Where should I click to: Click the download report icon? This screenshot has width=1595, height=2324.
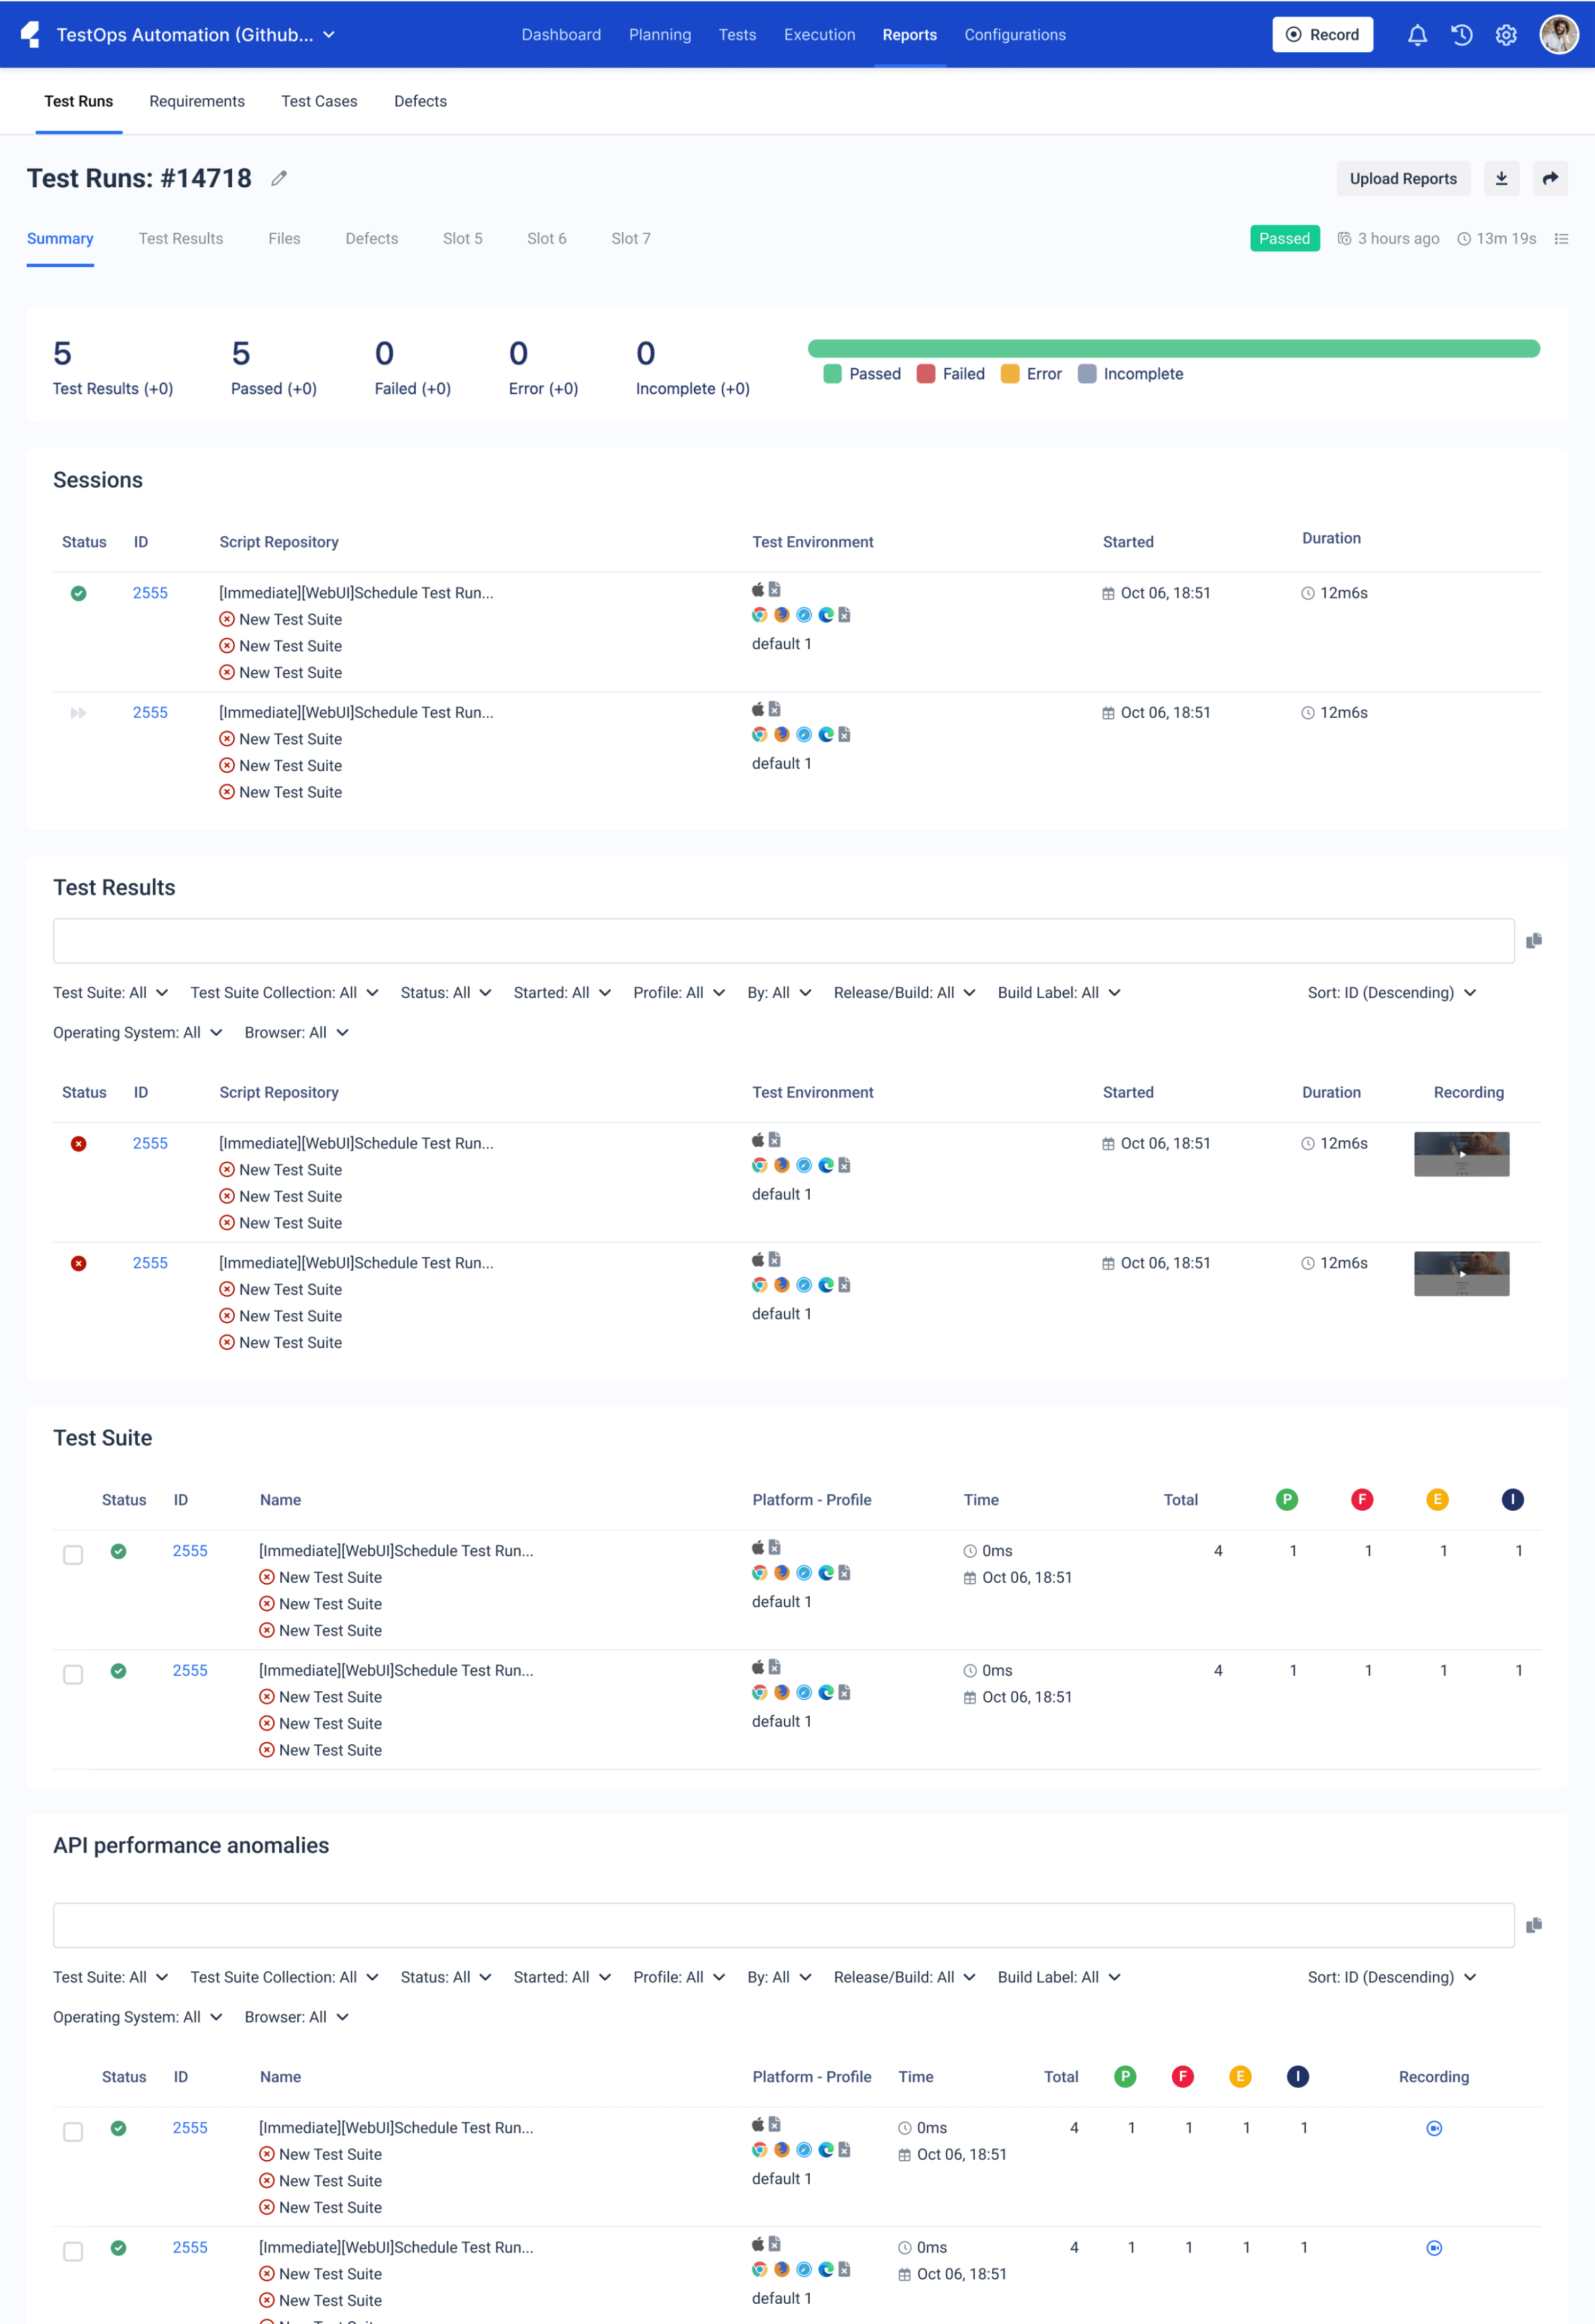(x=1501, y=178)
